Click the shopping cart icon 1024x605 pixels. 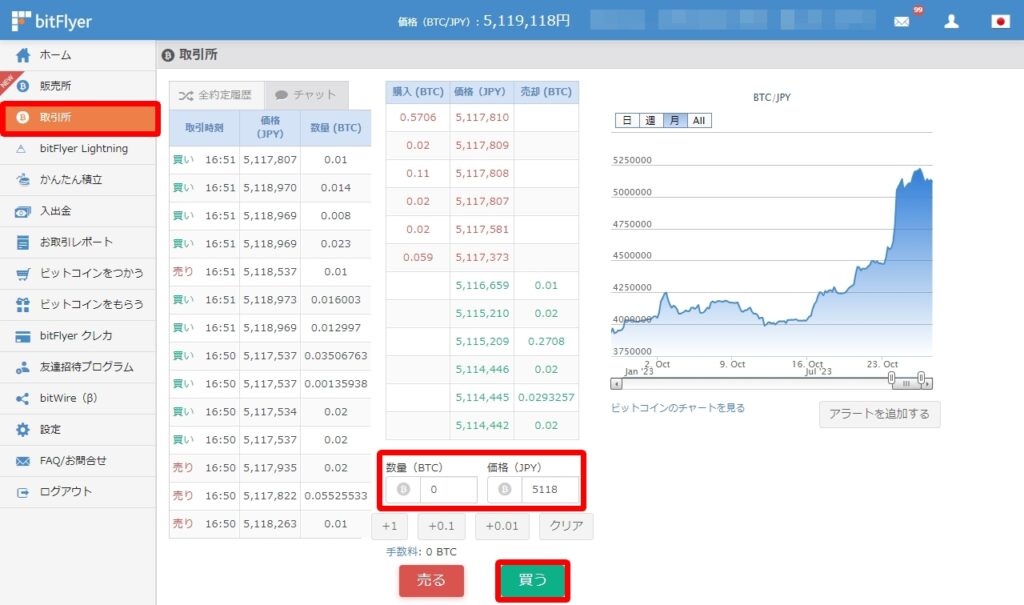pyautogui.click(x=23, y=273)
